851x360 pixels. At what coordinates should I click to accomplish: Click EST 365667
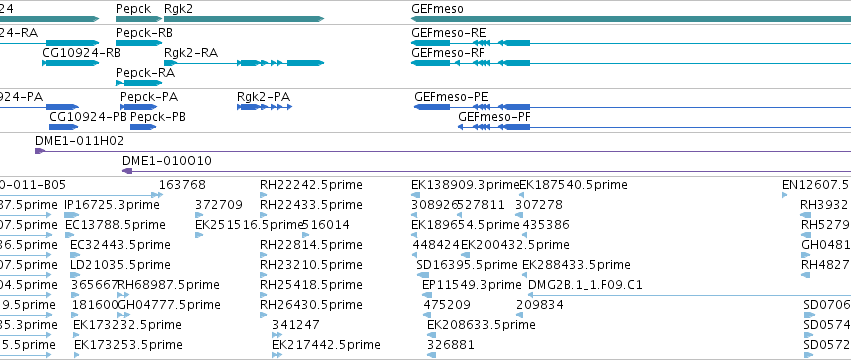(94, 285)
